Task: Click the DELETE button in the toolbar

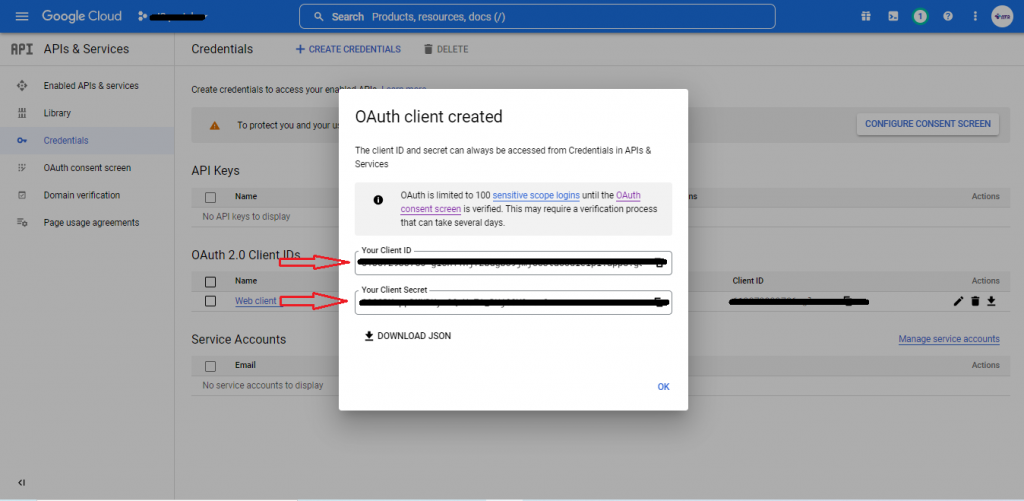Action: pyautogui.click(x=446, y=49)
